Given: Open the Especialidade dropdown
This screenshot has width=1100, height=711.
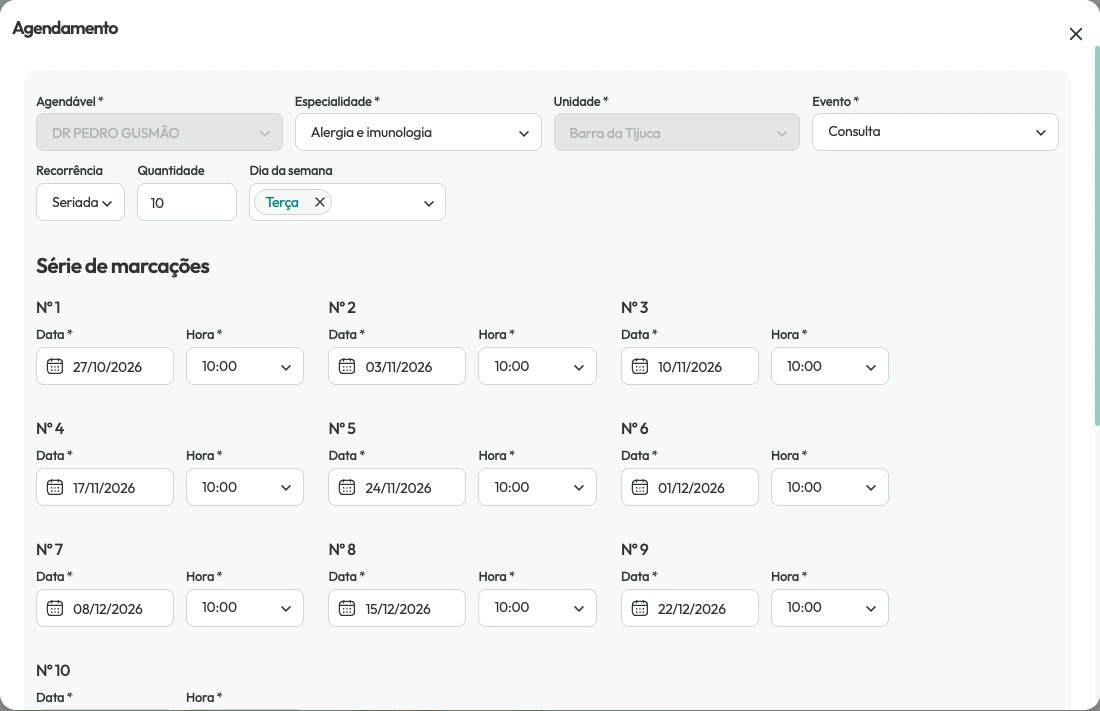Looking at the screenshot, I should (418, 132).
